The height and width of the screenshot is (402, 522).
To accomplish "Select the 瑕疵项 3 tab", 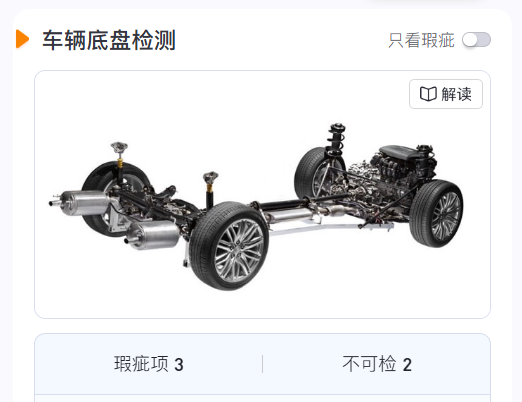I will [x=149, y=364].
